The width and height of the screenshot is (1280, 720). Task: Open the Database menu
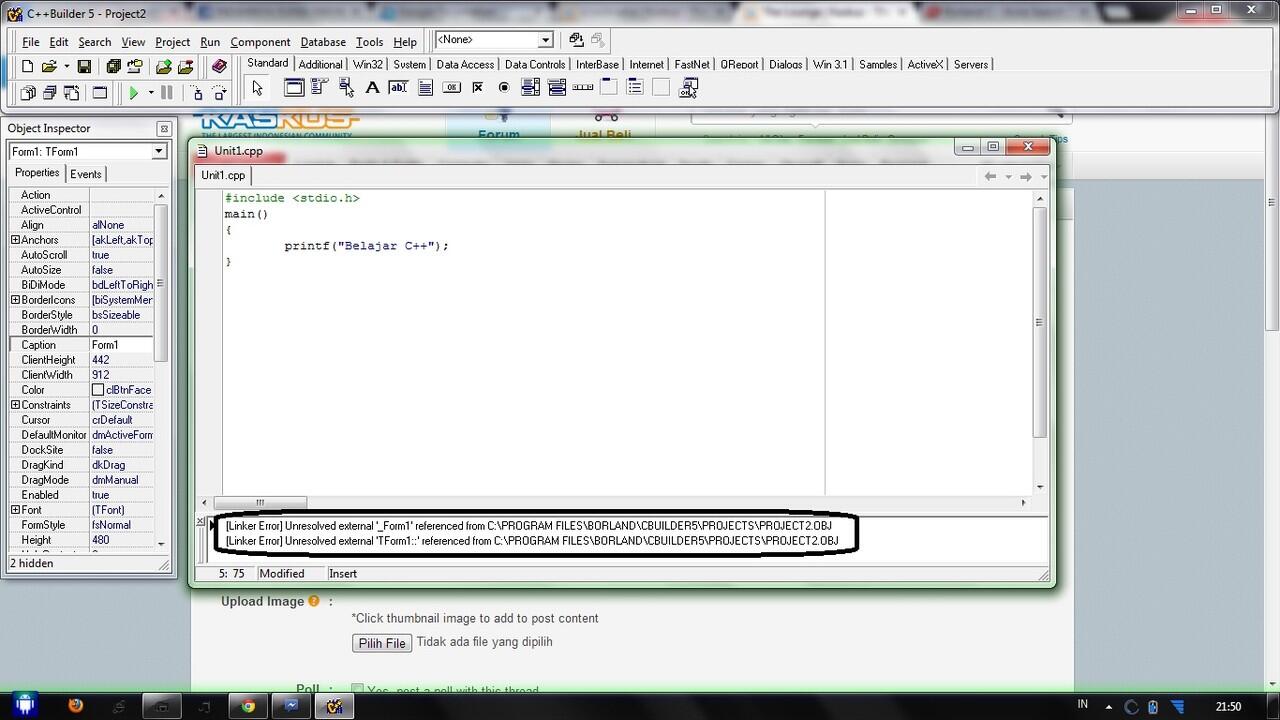(323, 42)
